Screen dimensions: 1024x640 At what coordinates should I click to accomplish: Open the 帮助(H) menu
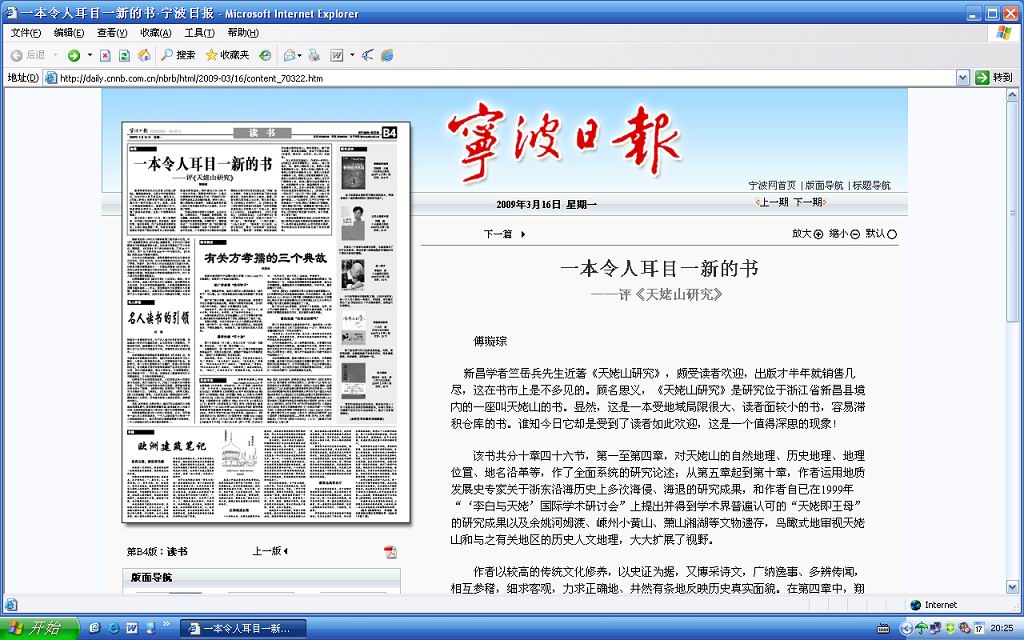(x=243, y=33)
